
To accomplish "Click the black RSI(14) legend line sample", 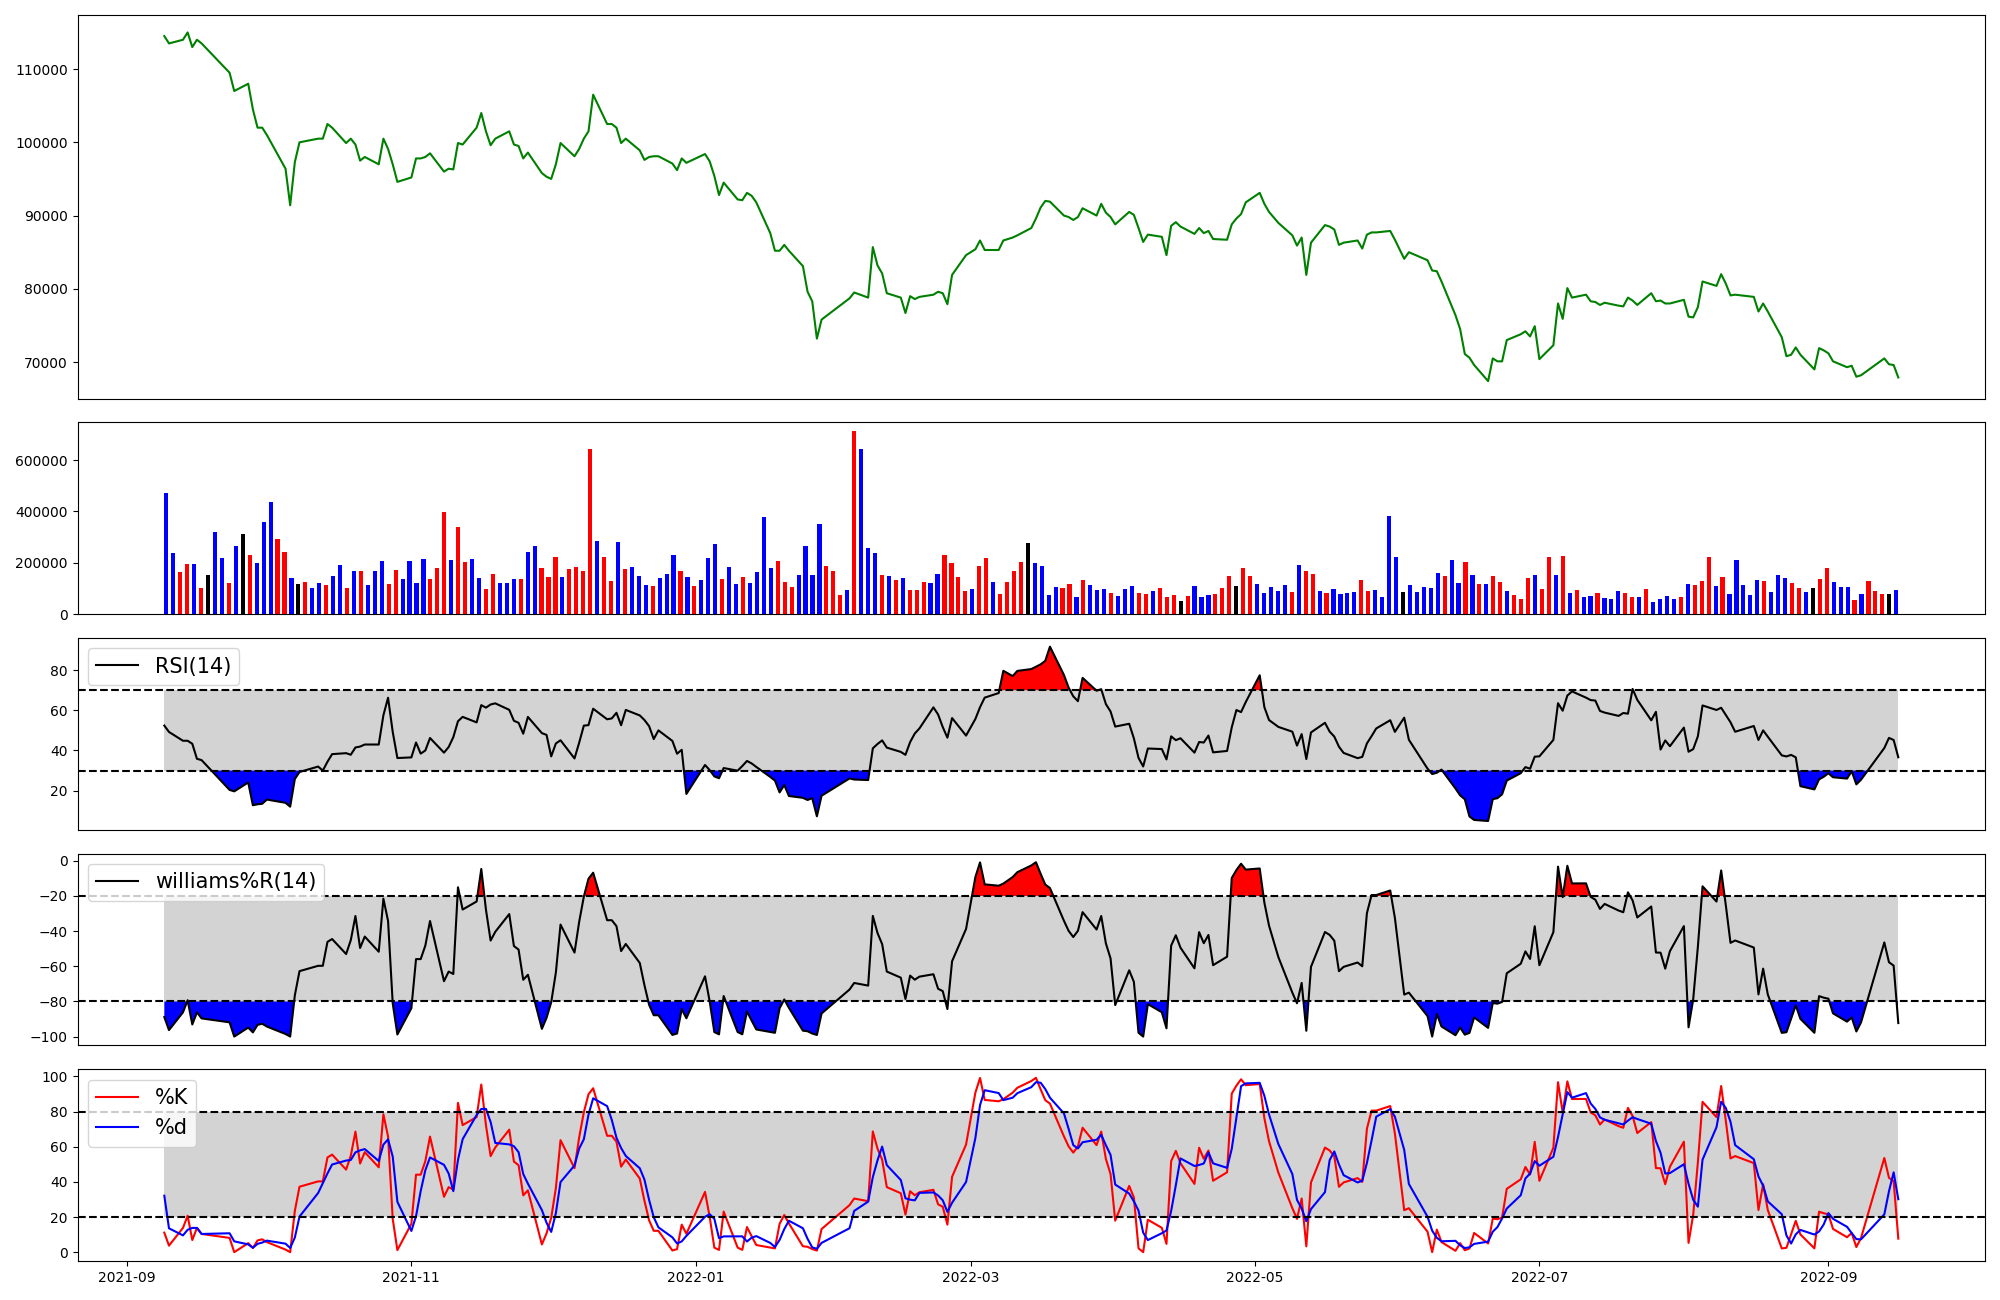I will click(x=118, y=666).
